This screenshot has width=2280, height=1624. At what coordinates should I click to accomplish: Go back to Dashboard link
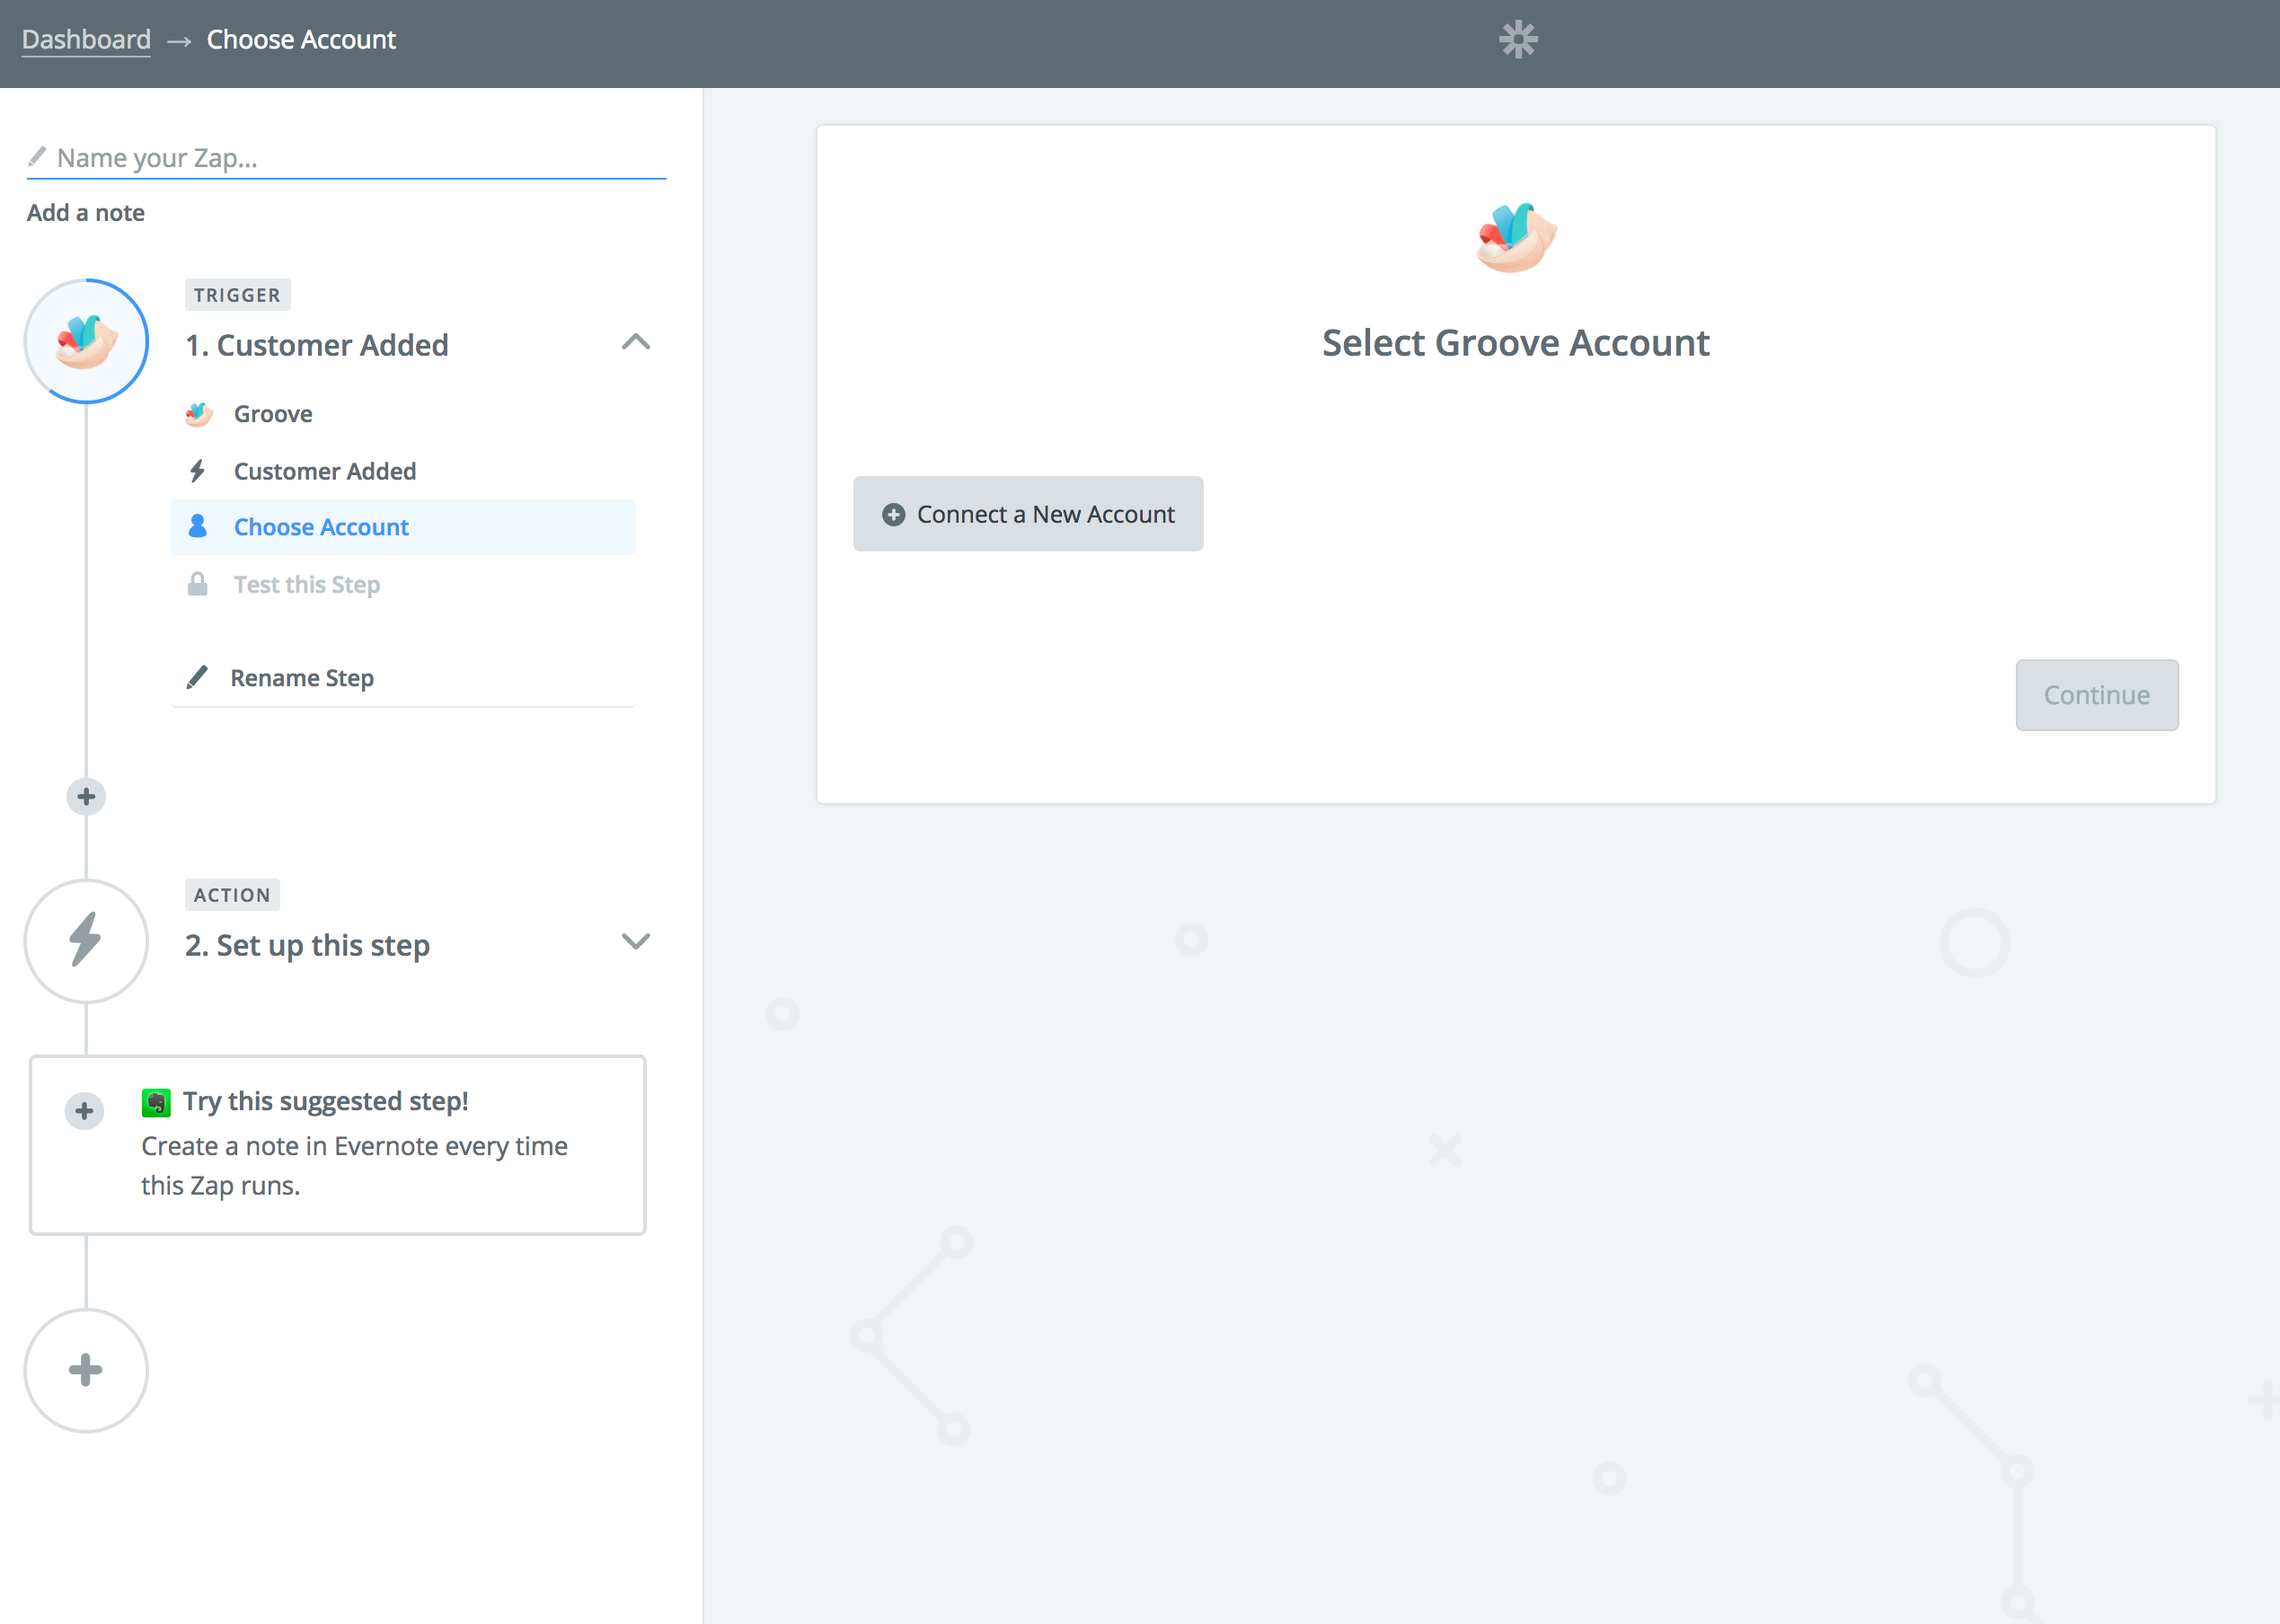pyautogui.click(x=86, y=40)
